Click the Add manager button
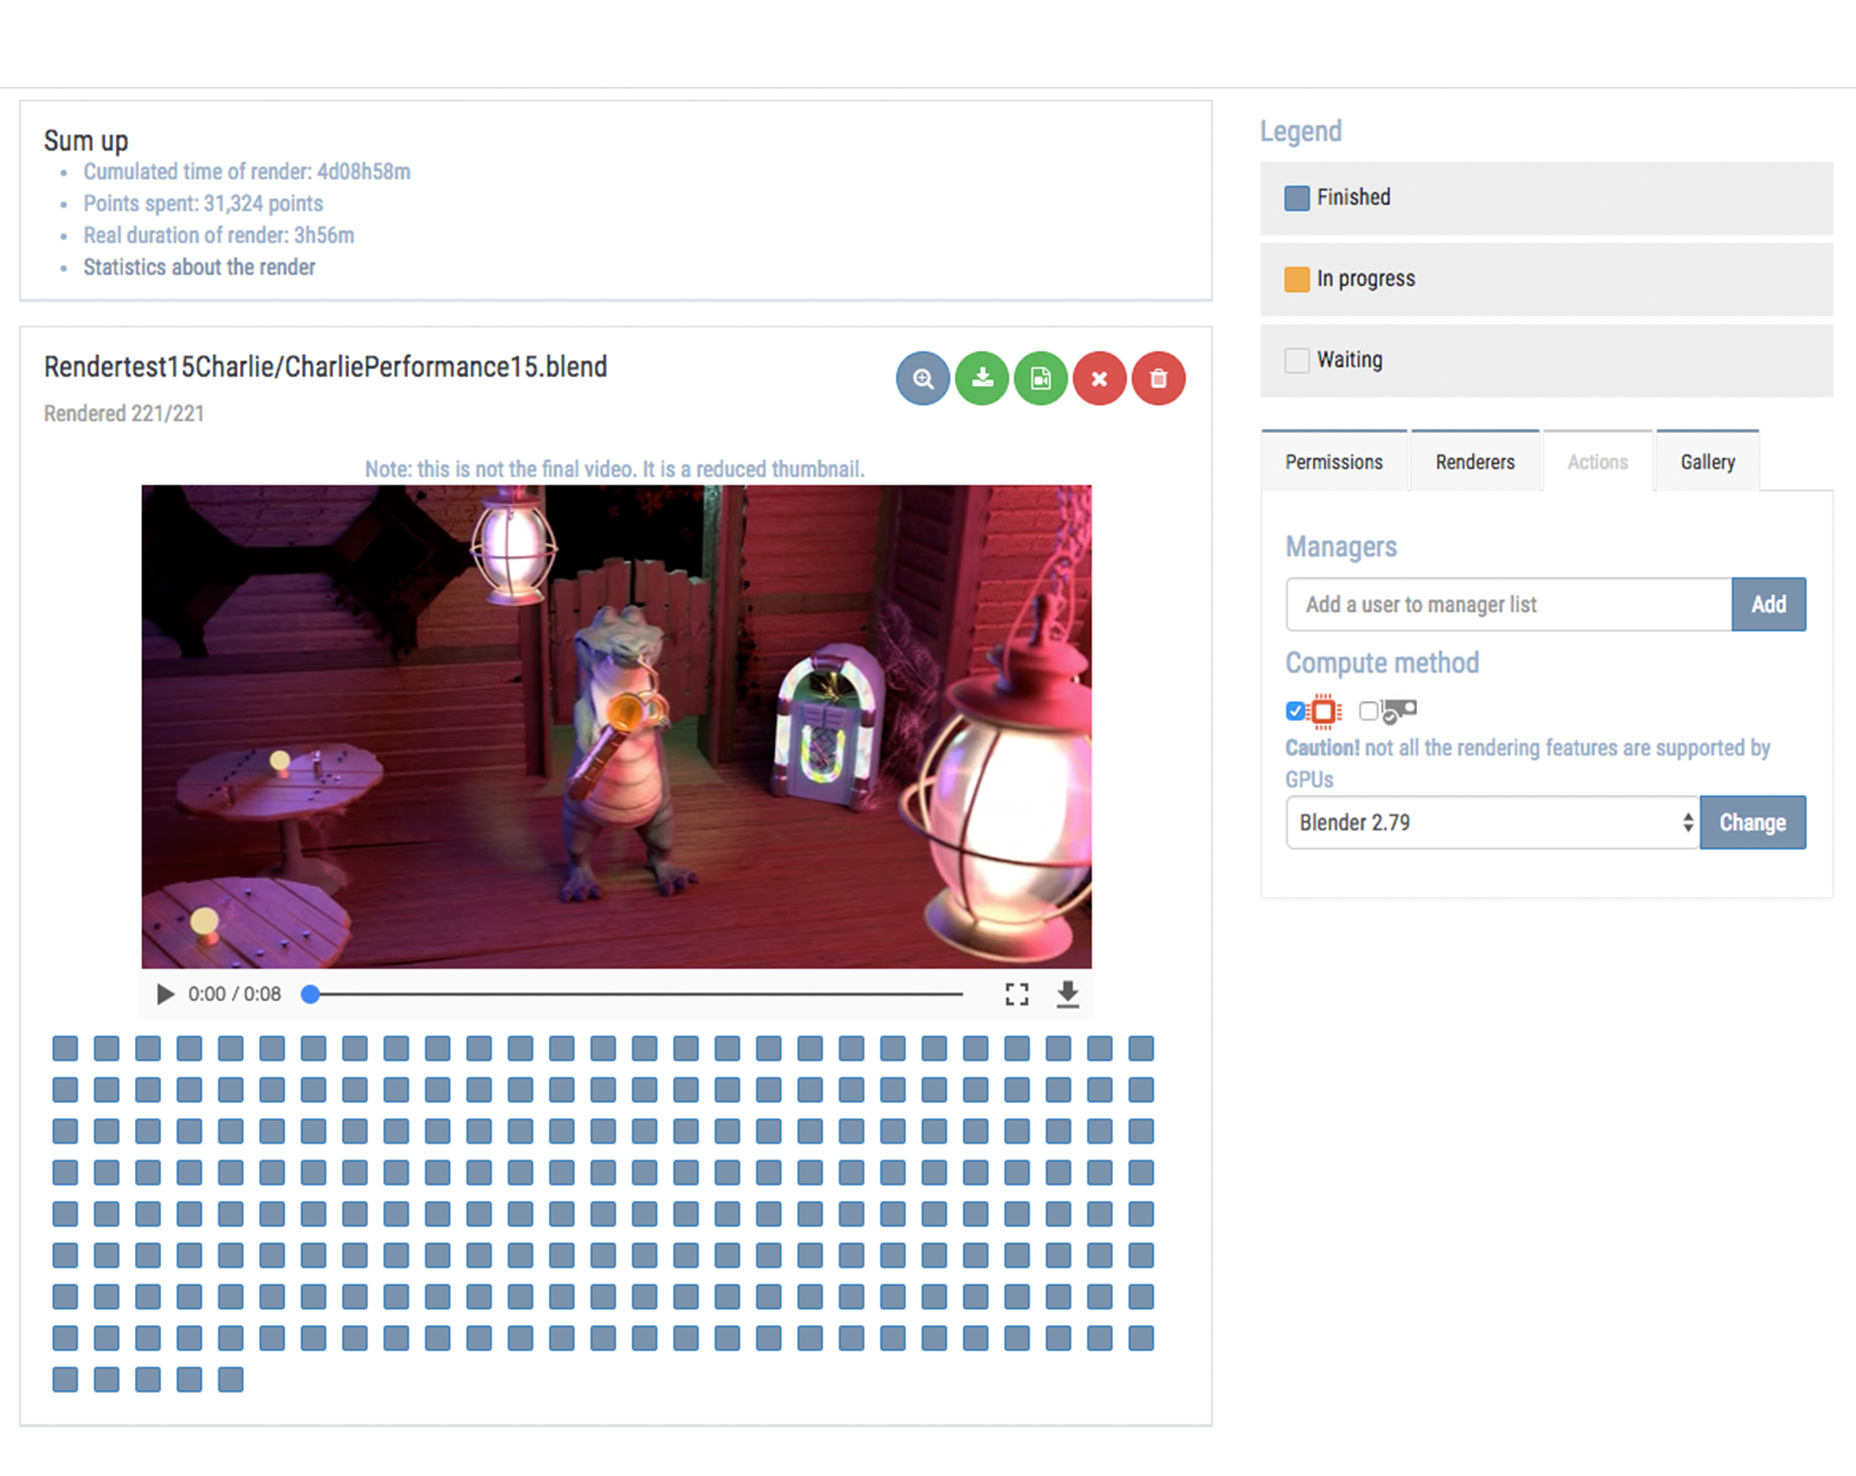Image resolution: width=1856 pixels, height=1476 pixels. 1768,604
